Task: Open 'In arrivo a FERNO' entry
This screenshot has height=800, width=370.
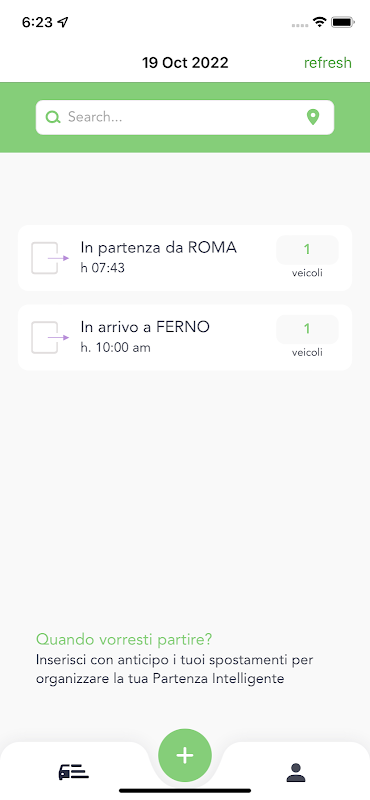Action: coord(185,337)
